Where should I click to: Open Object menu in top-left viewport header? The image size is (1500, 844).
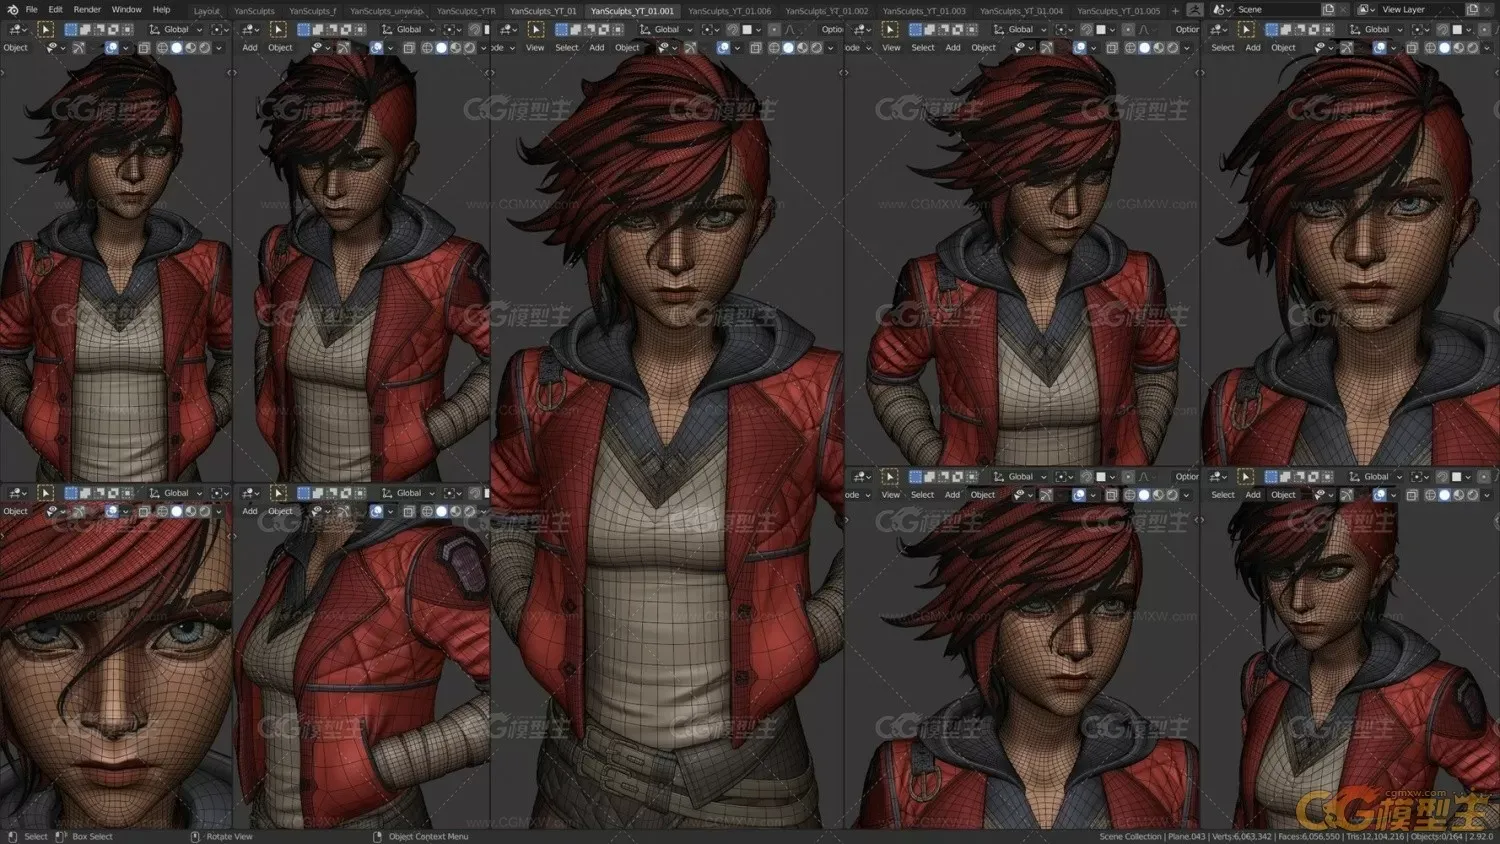[16, 47]
